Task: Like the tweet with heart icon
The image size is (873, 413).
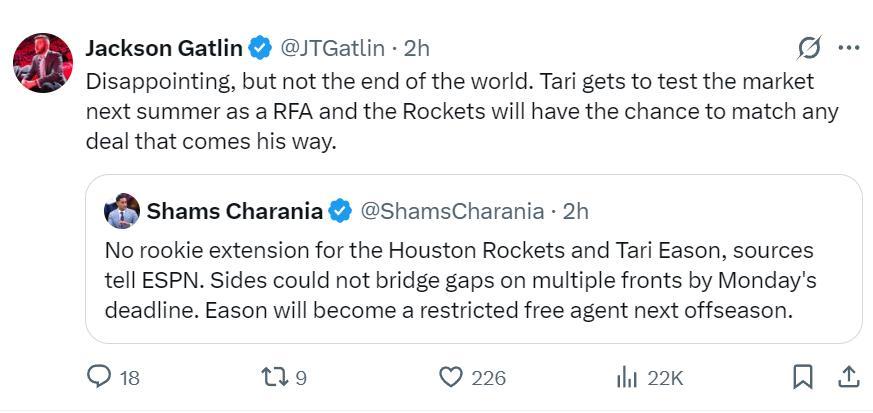Action: pyautogui.click(x=451, y=376)
